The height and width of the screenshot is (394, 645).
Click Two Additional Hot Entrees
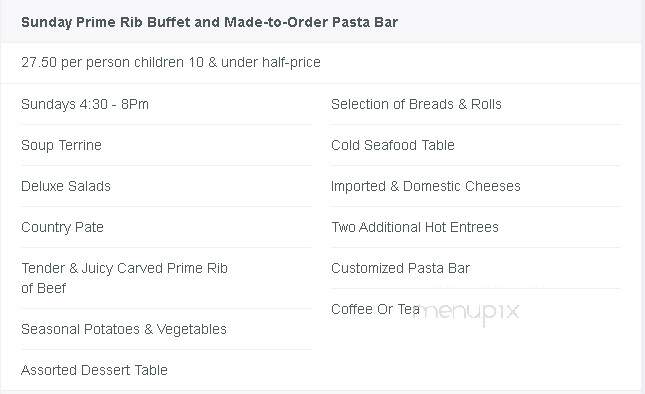click(415, 227)
